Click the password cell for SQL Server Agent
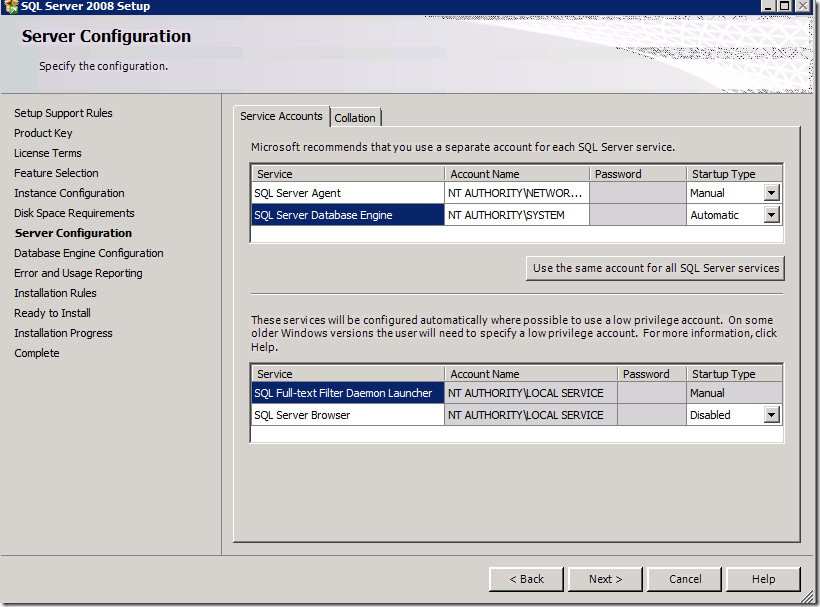Screen dimensions: 820x607 (x=638, y=193)
